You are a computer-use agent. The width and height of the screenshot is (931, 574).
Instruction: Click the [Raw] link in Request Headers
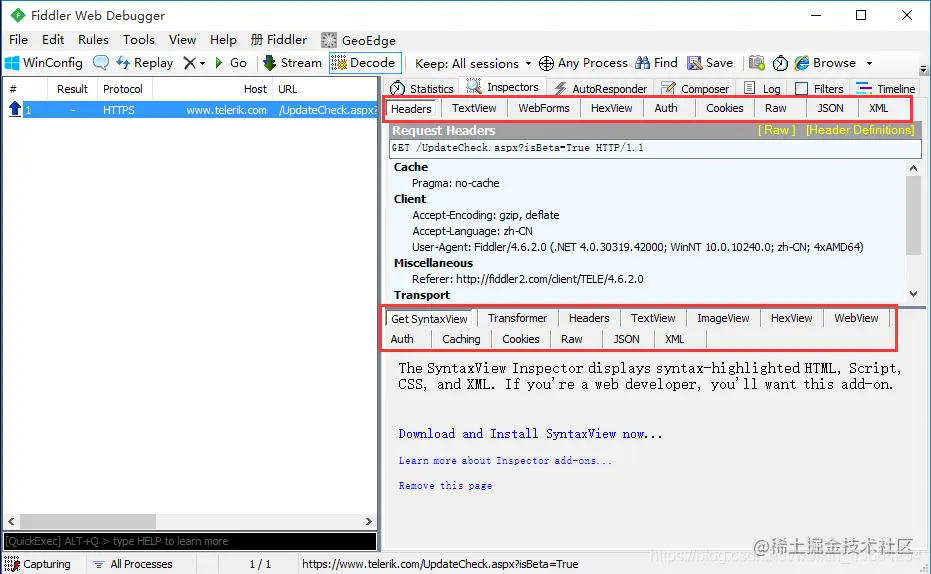click(x=776, y=130)
